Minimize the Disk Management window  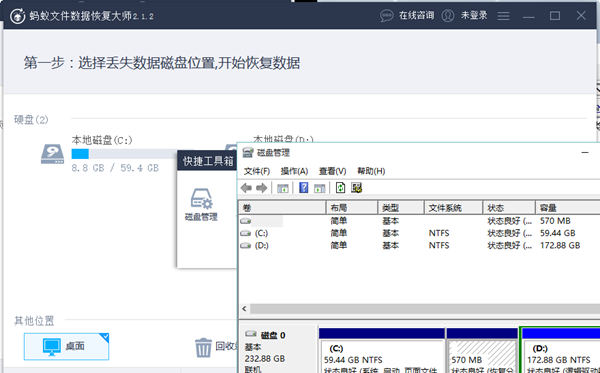585,153
